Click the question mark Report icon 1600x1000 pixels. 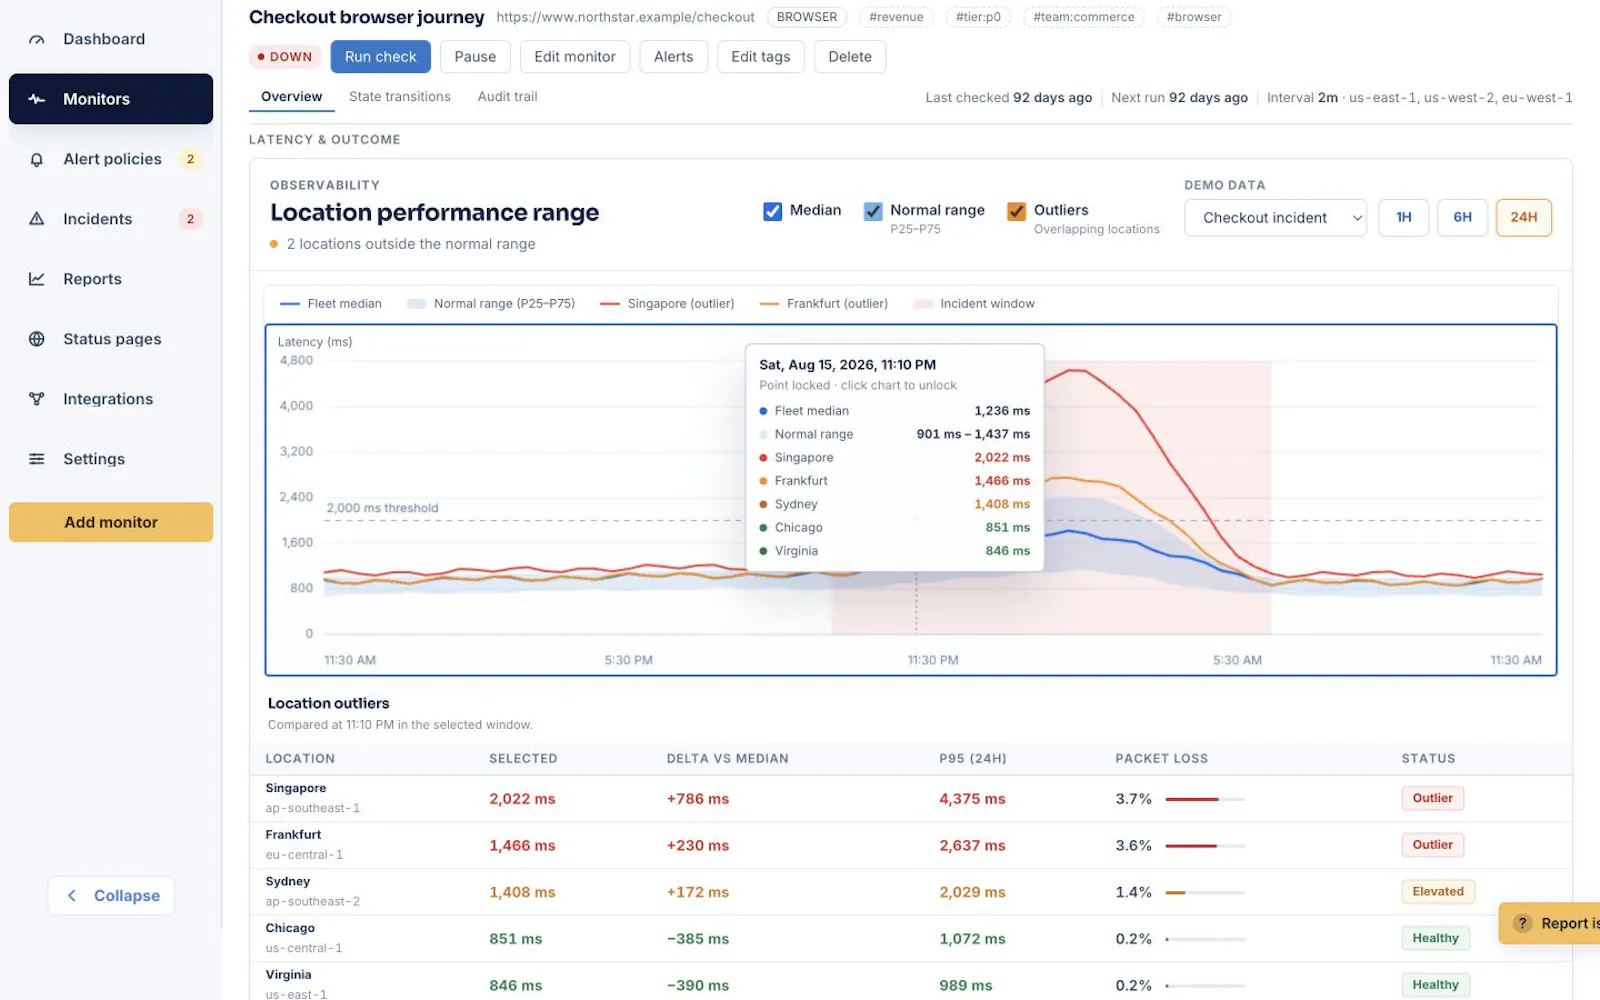tap(1522, 923)
